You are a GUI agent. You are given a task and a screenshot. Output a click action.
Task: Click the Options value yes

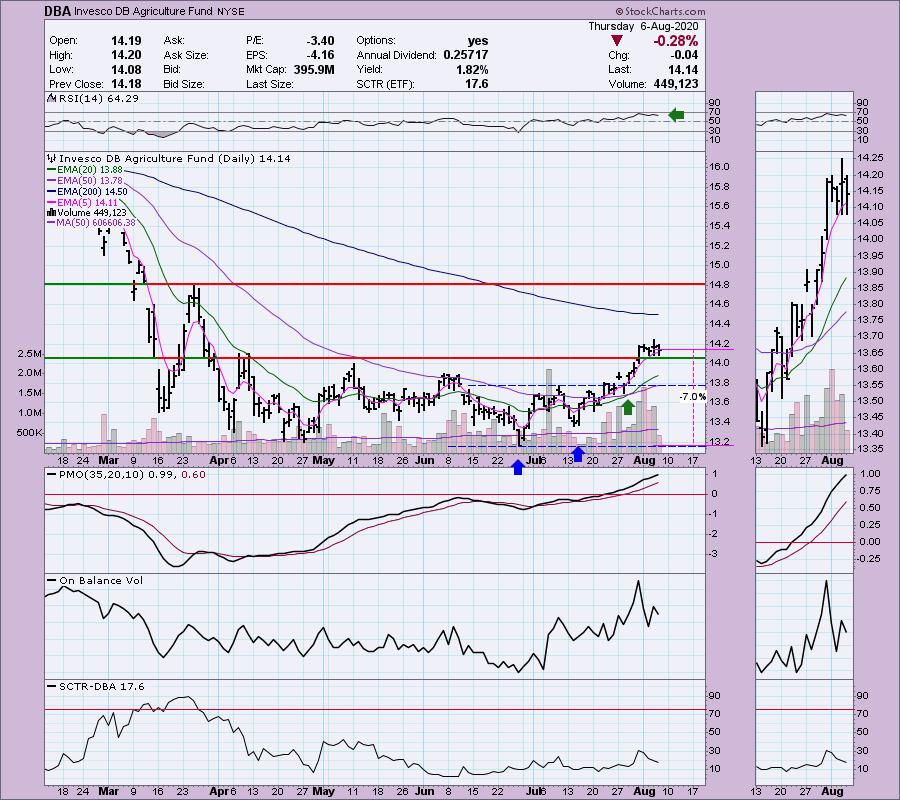(x=478, y=41)
